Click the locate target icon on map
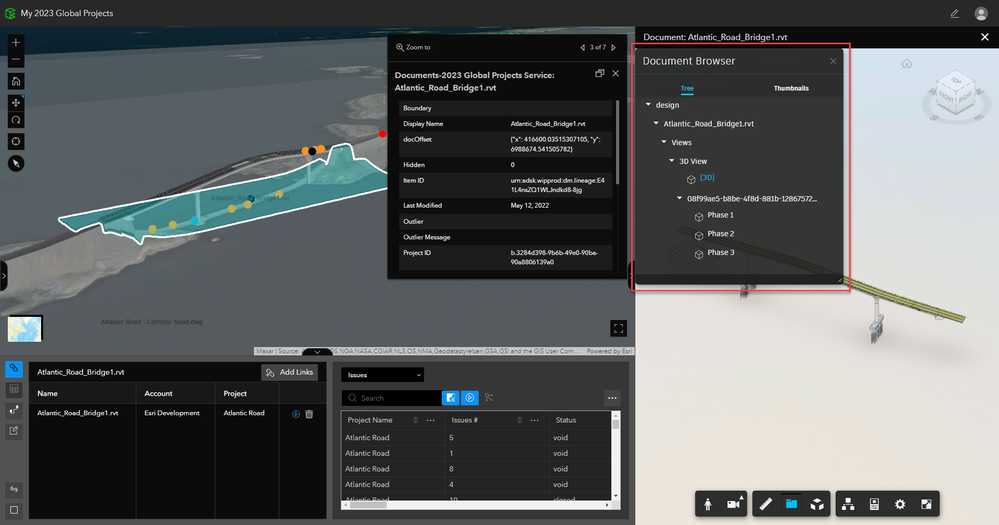 pos(16,141)
